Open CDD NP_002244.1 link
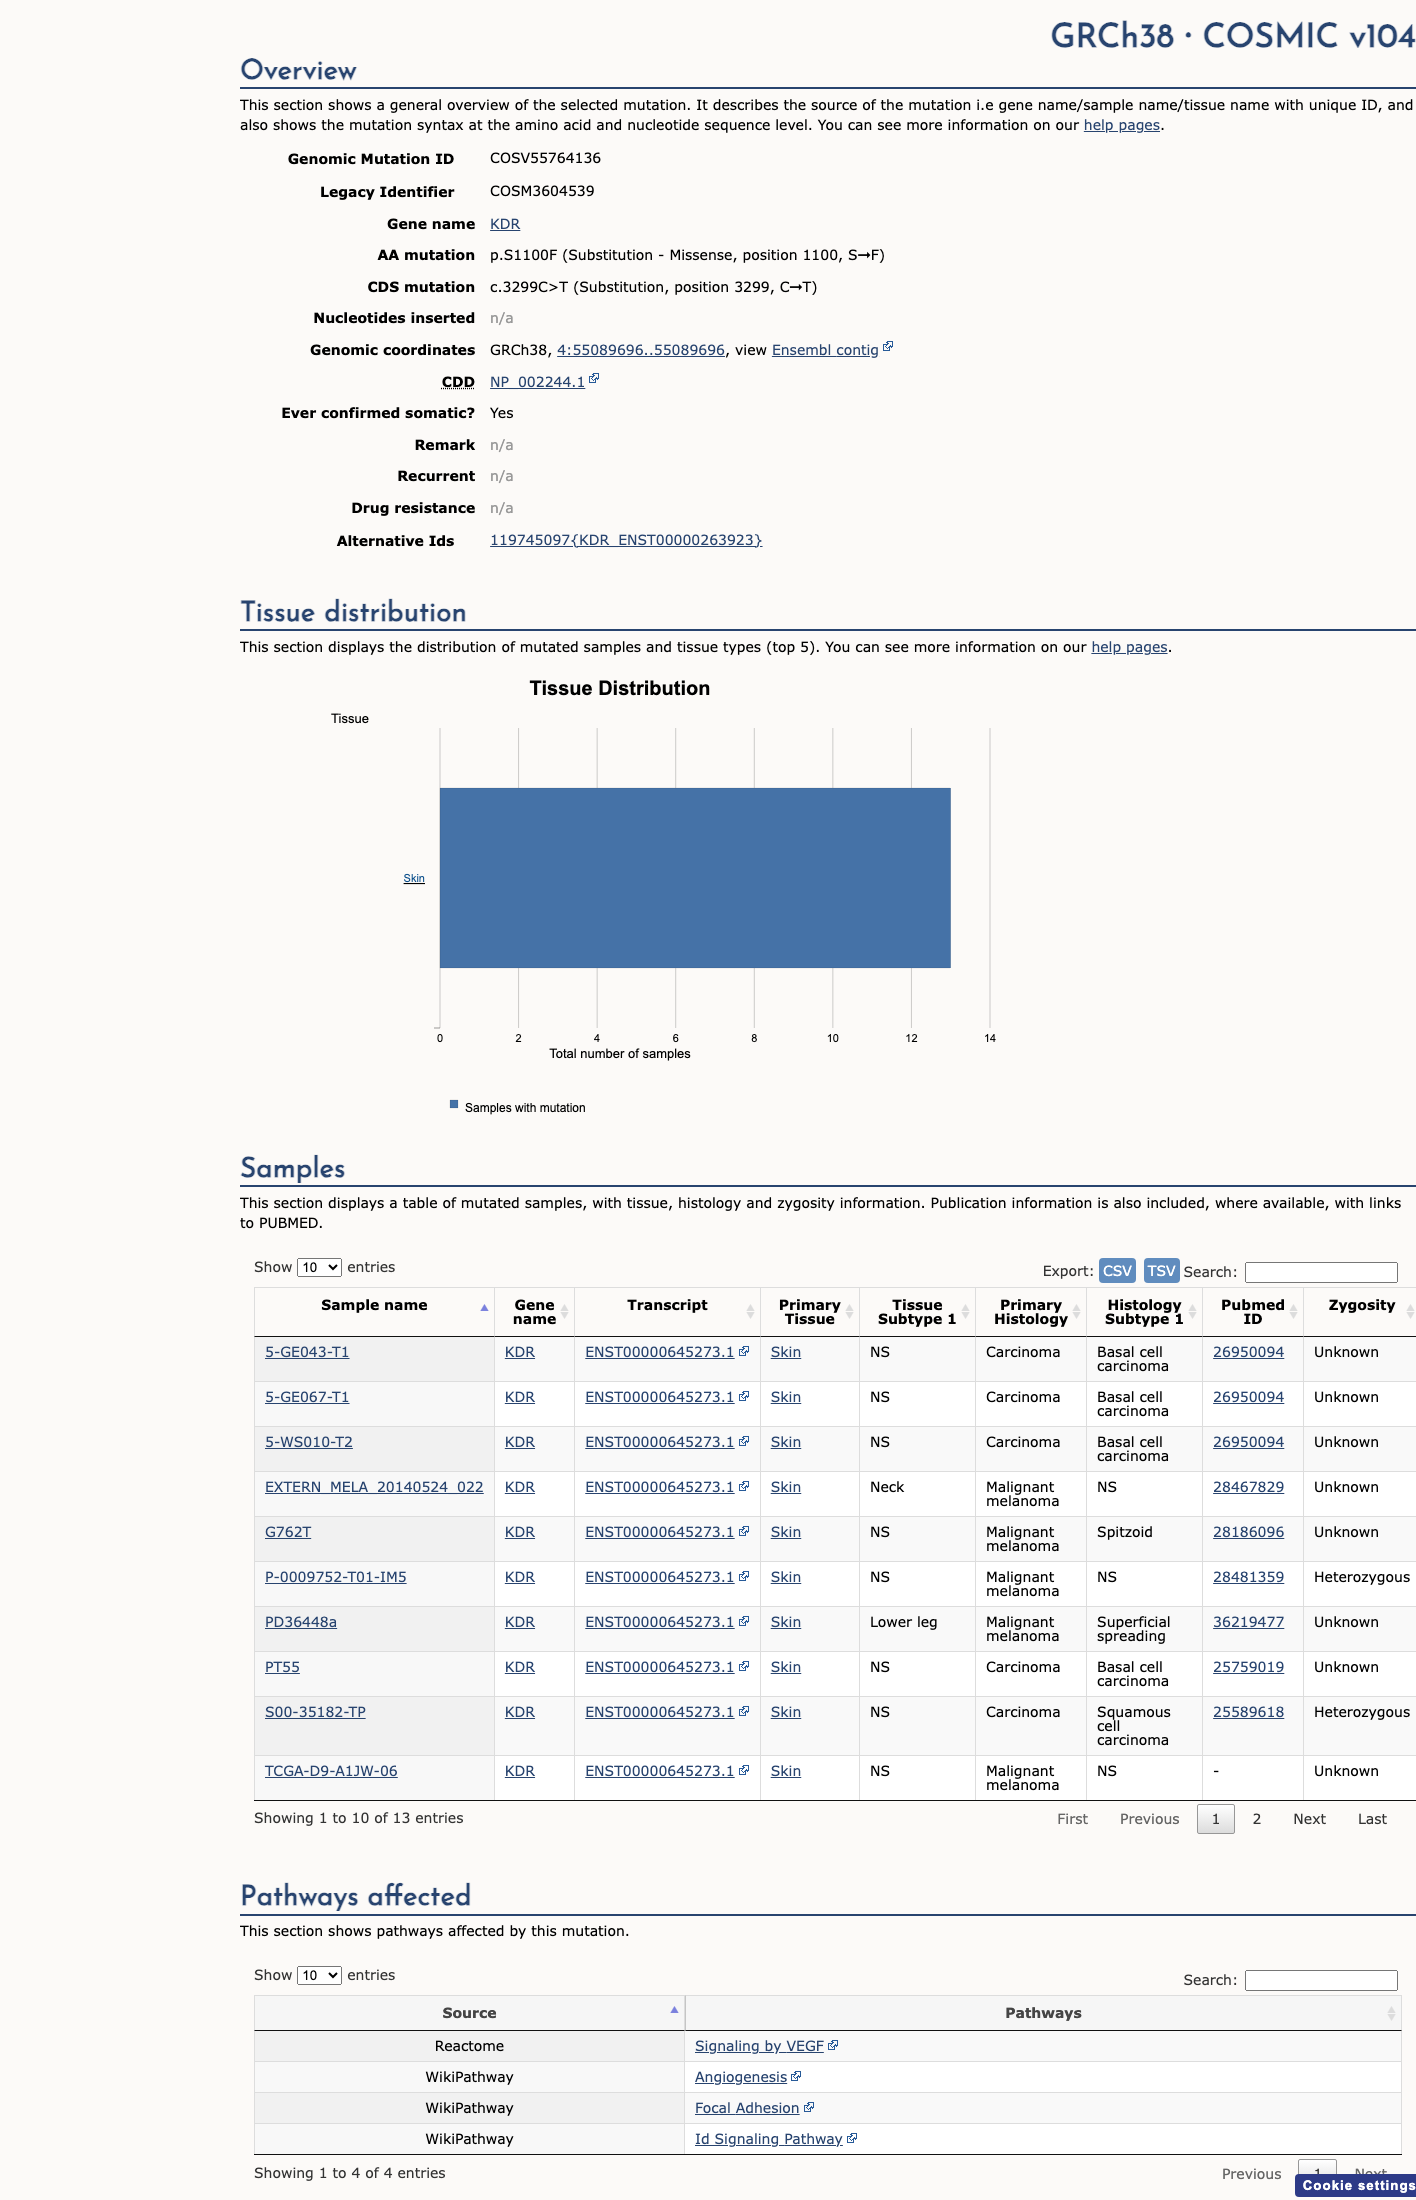1416x2200 pixels. pyautogui.click(x=537, y=382)
